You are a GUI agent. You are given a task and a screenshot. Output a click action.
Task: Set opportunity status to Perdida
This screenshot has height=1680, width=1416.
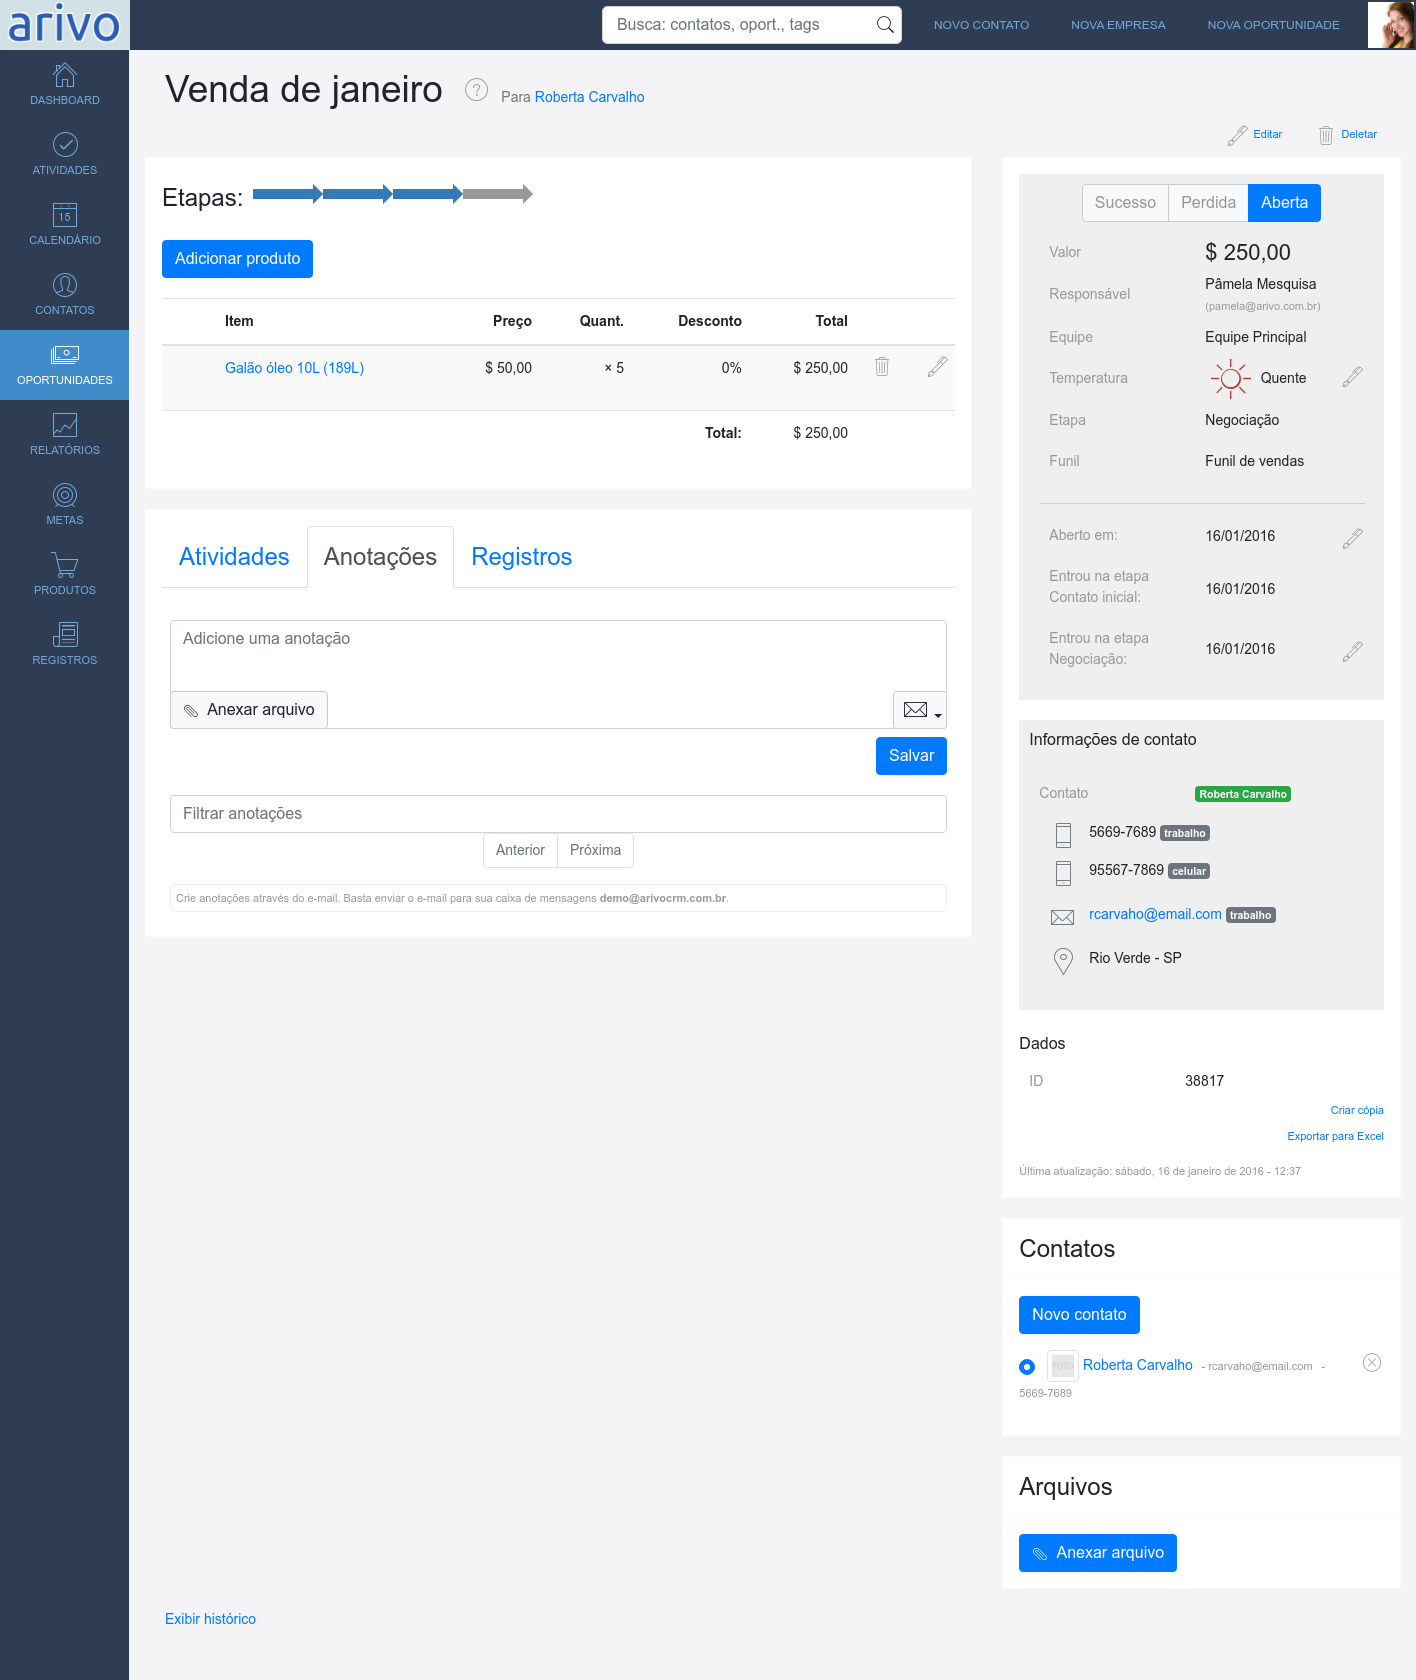[1208, 203]
